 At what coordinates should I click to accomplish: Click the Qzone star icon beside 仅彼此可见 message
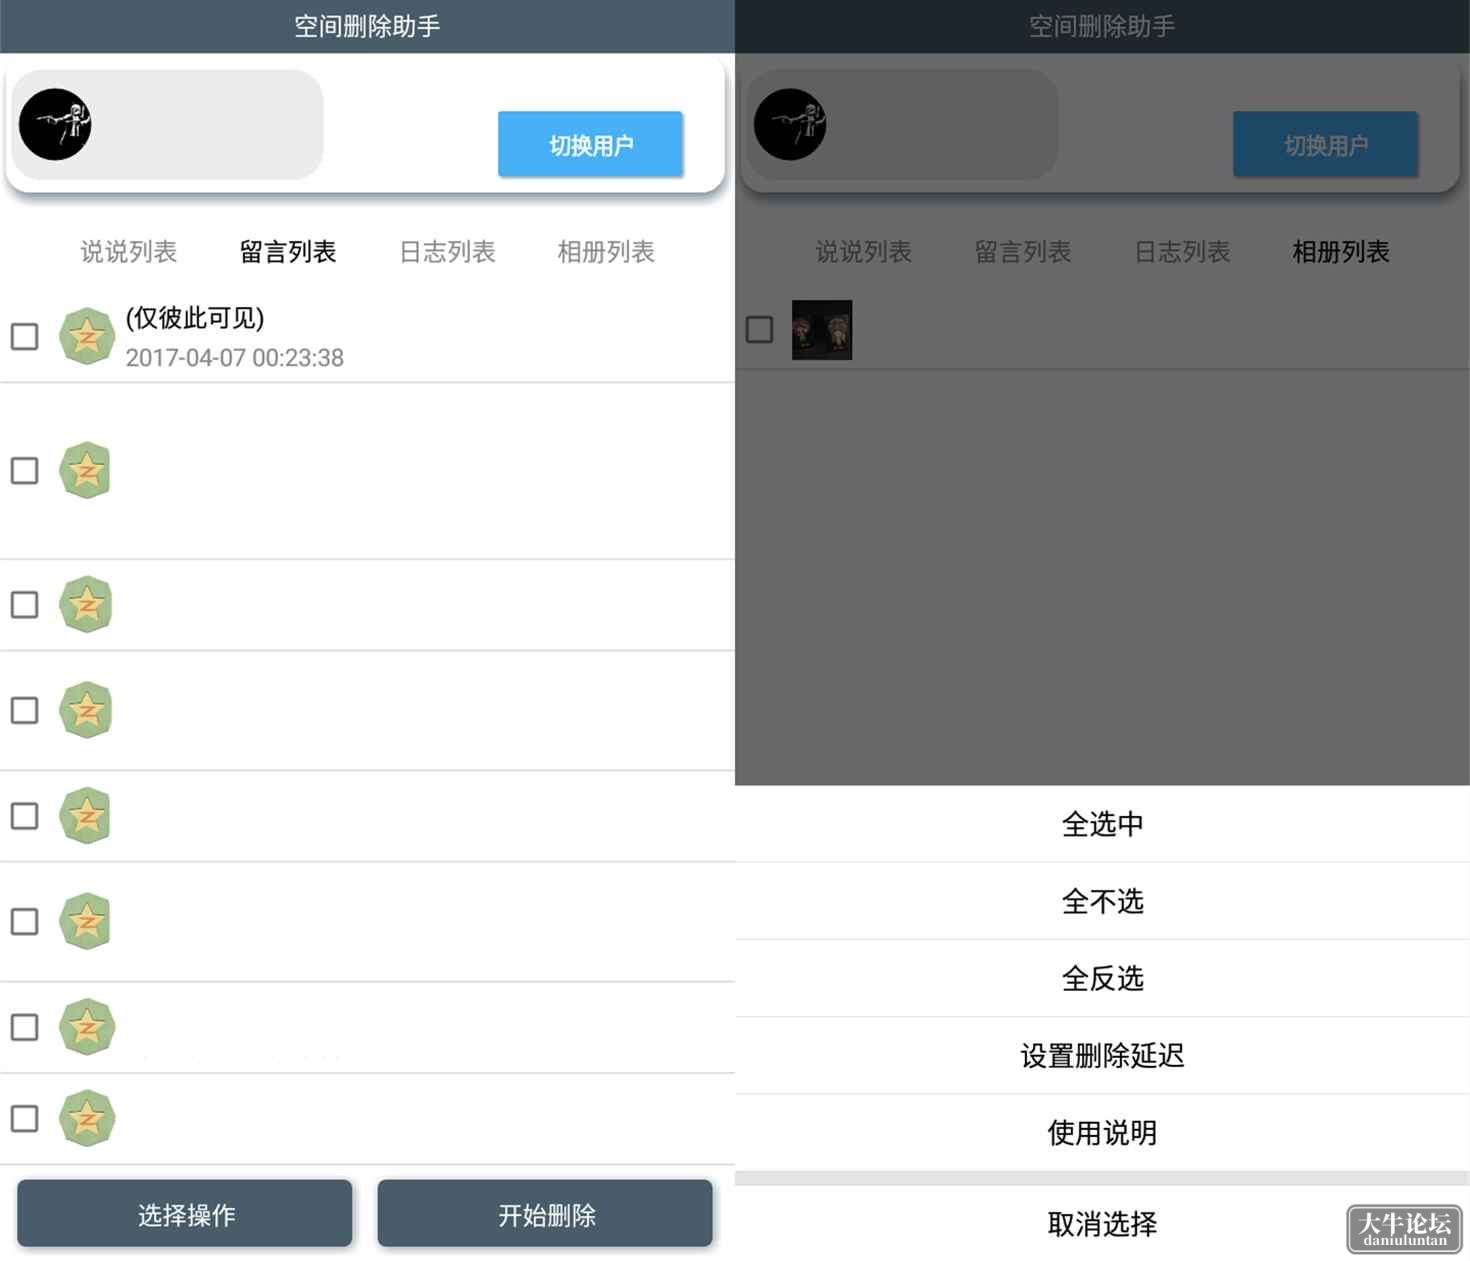click(86, 336)
